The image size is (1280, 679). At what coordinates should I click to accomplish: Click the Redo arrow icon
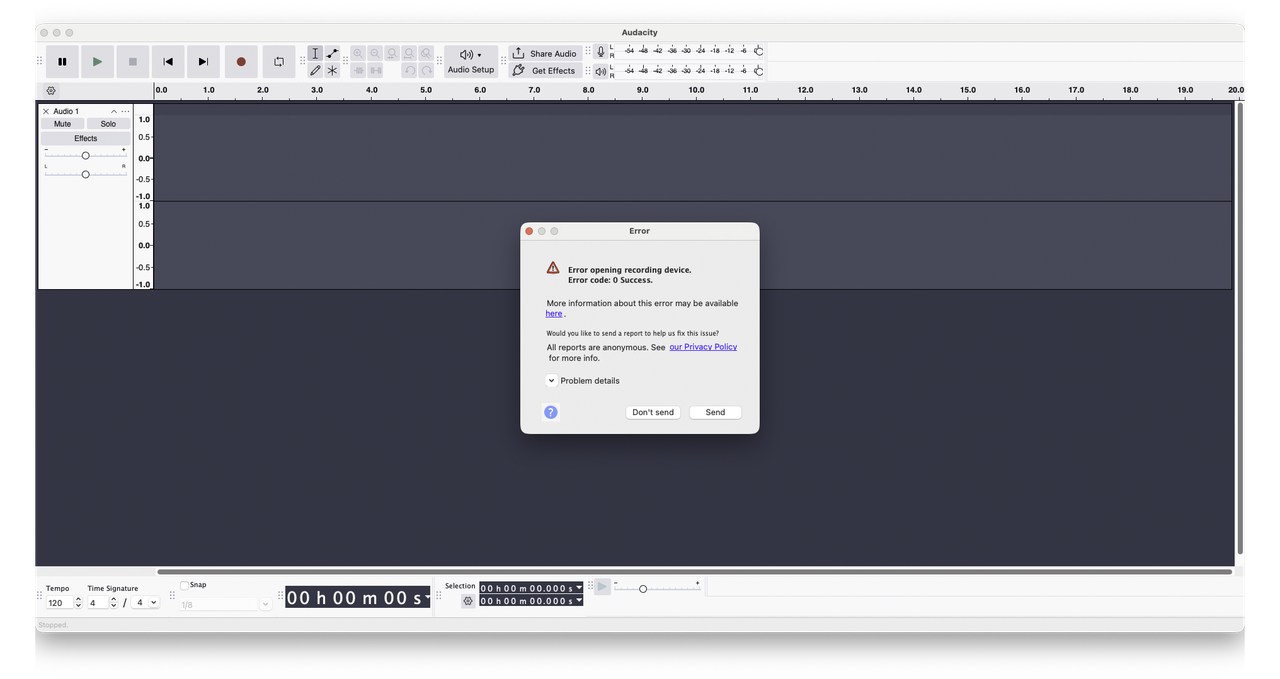click(x=426, y=71)
